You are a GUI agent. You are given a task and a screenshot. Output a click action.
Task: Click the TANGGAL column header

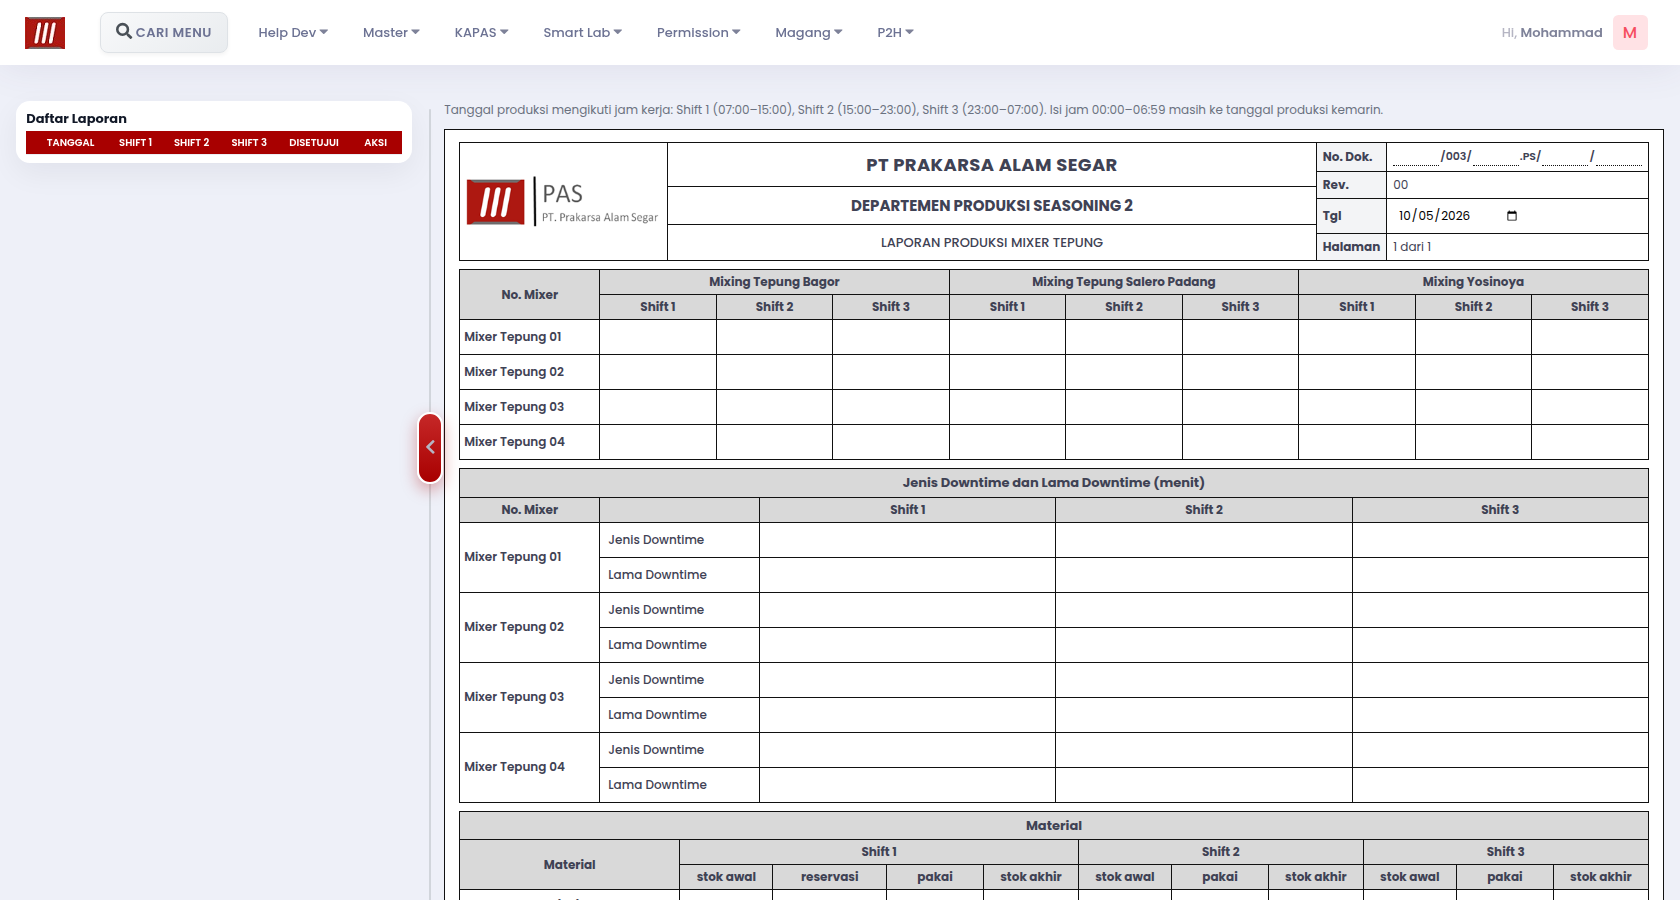tap(70, 142)
